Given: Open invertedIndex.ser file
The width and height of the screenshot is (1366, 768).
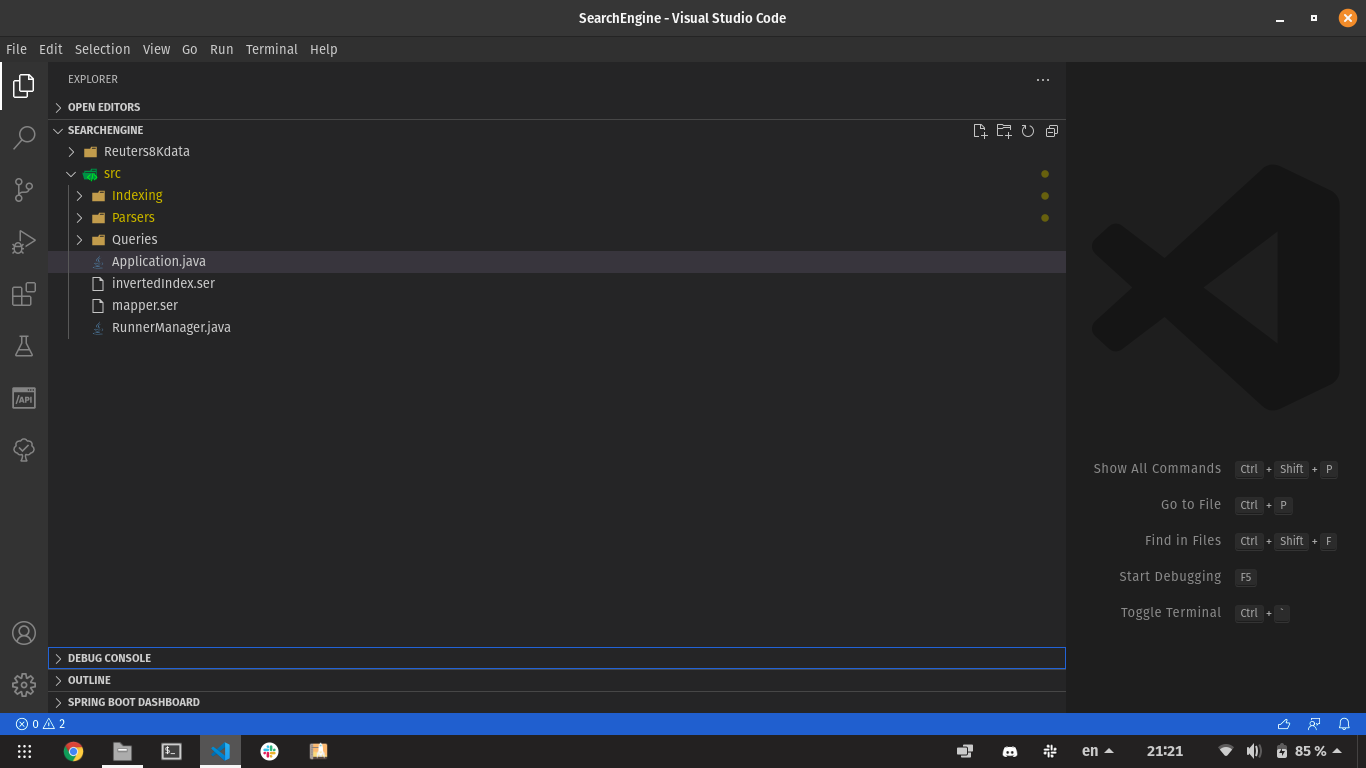Looking at the screenshot, I should coord(557,284).
